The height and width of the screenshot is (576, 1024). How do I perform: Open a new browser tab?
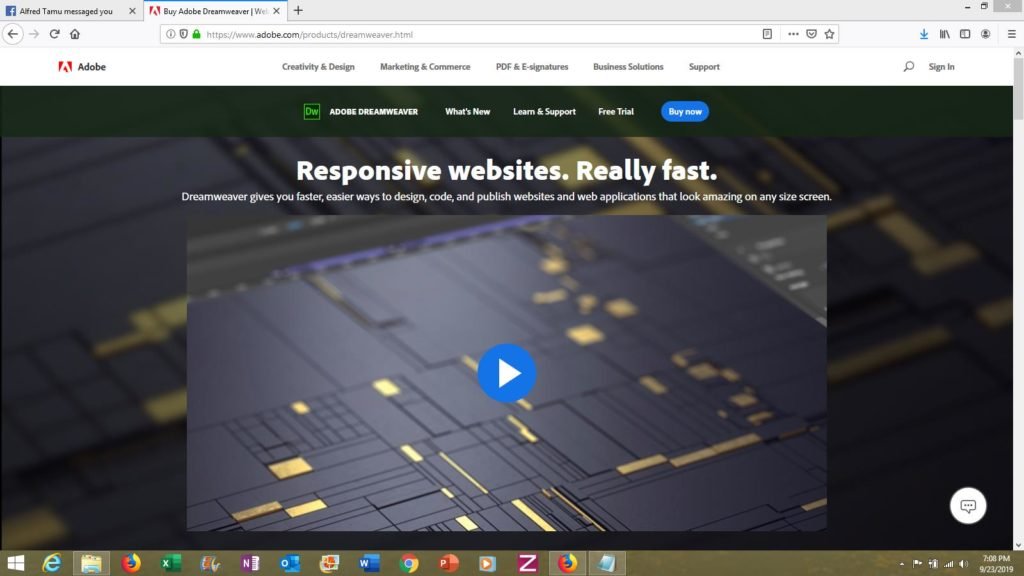(298, 10)
